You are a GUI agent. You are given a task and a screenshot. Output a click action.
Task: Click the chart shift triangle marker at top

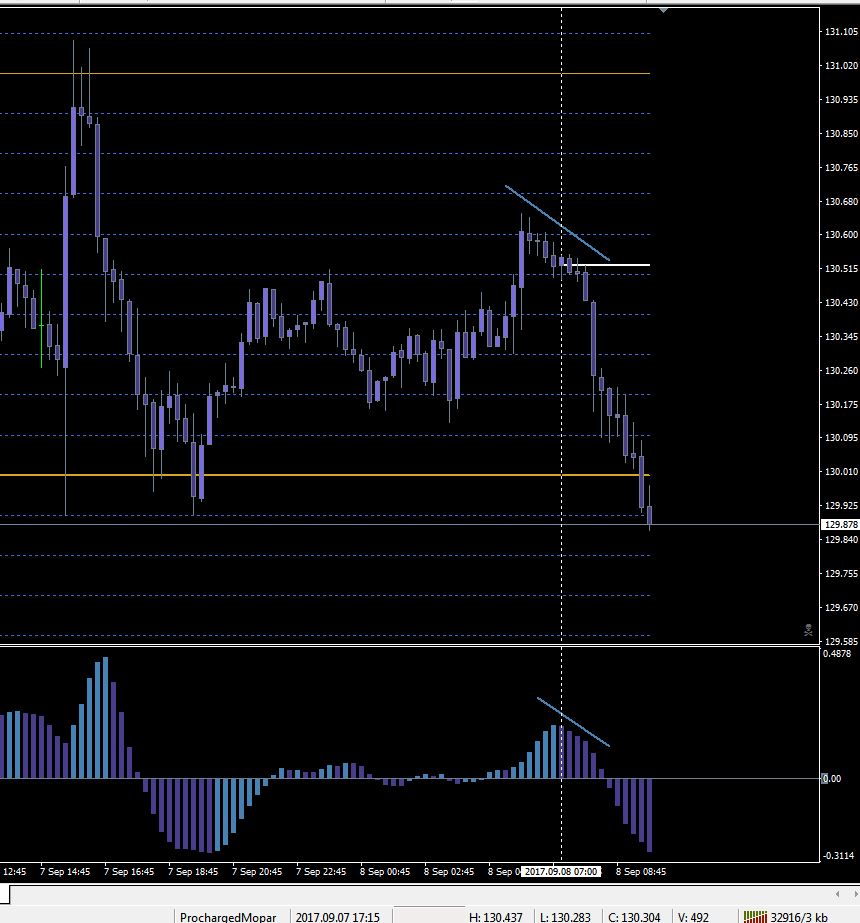663,11
